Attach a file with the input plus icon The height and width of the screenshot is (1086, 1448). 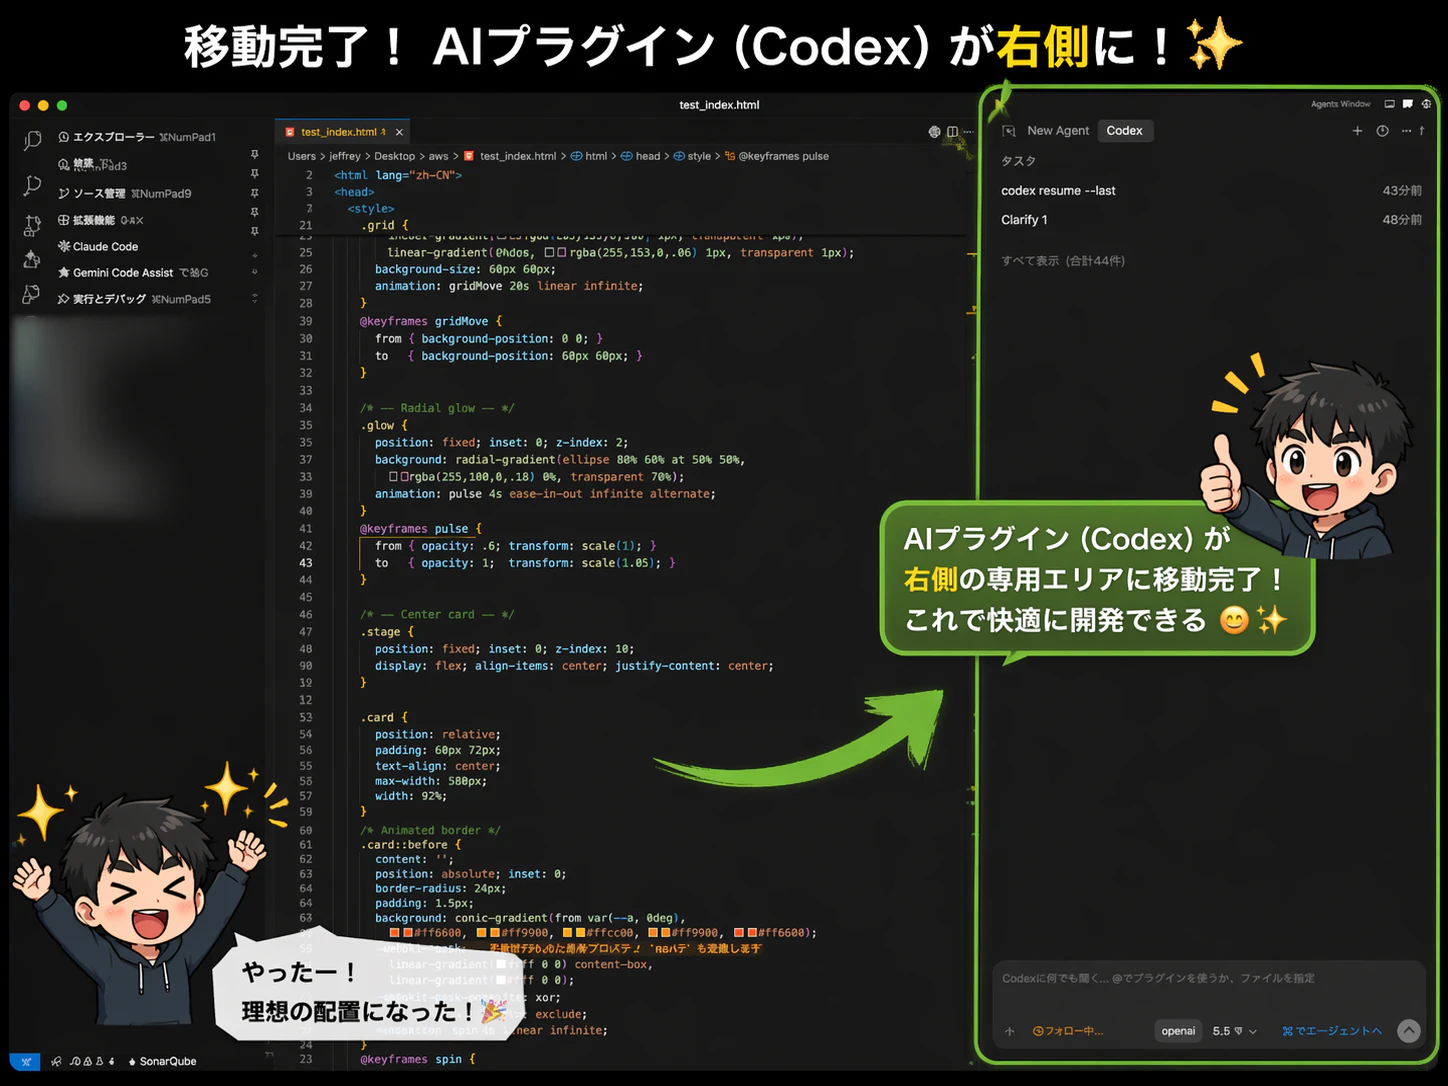1010,1031
